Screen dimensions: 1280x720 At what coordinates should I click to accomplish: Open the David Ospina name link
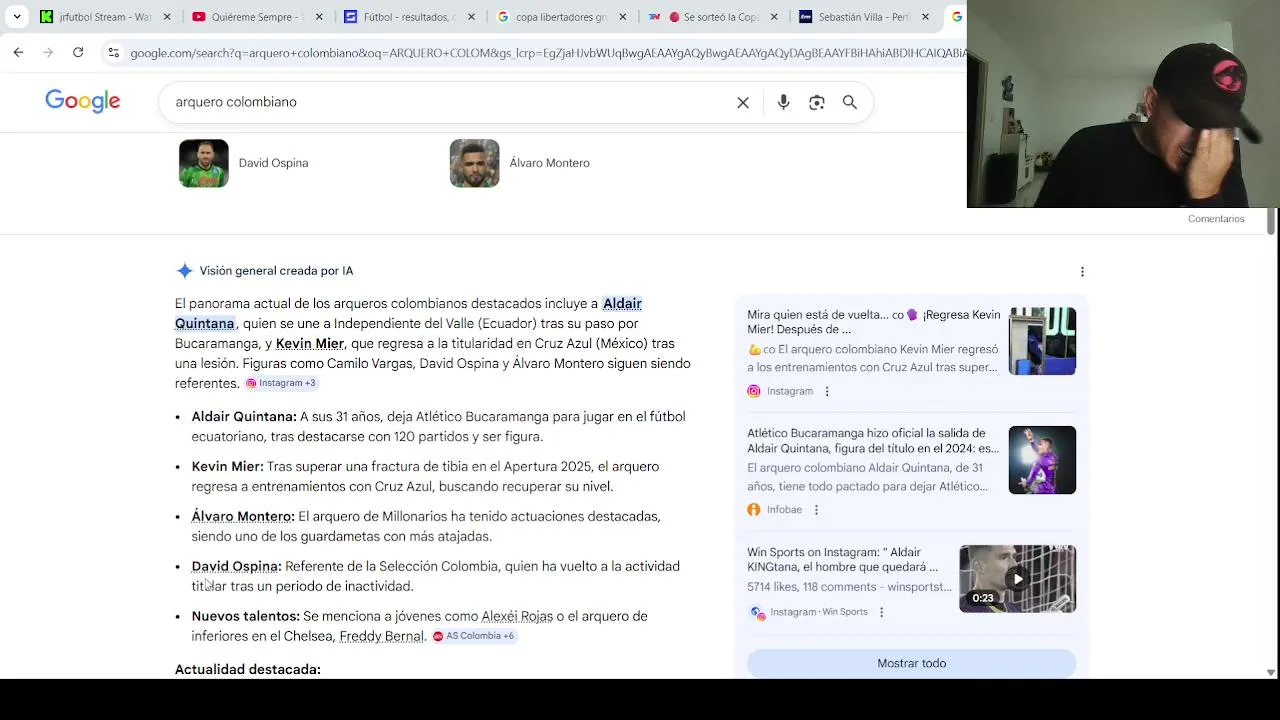pyautogui.click(x=273, y=163)
